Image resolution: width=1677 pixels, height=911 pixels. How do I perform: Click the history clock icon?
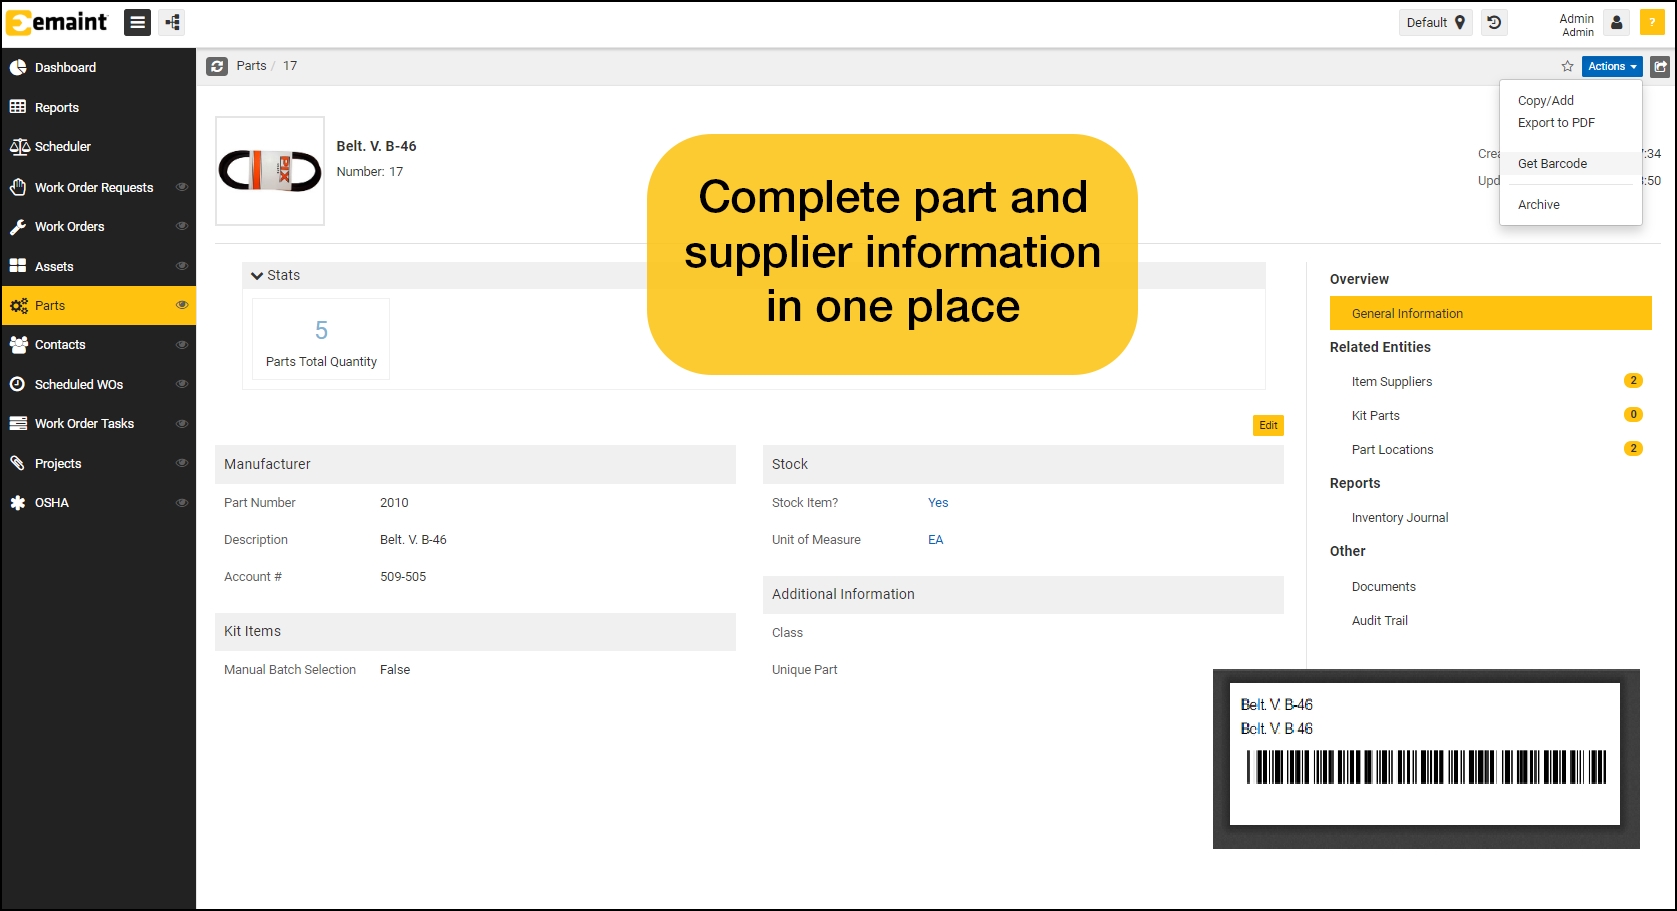tap(1494, 22)
